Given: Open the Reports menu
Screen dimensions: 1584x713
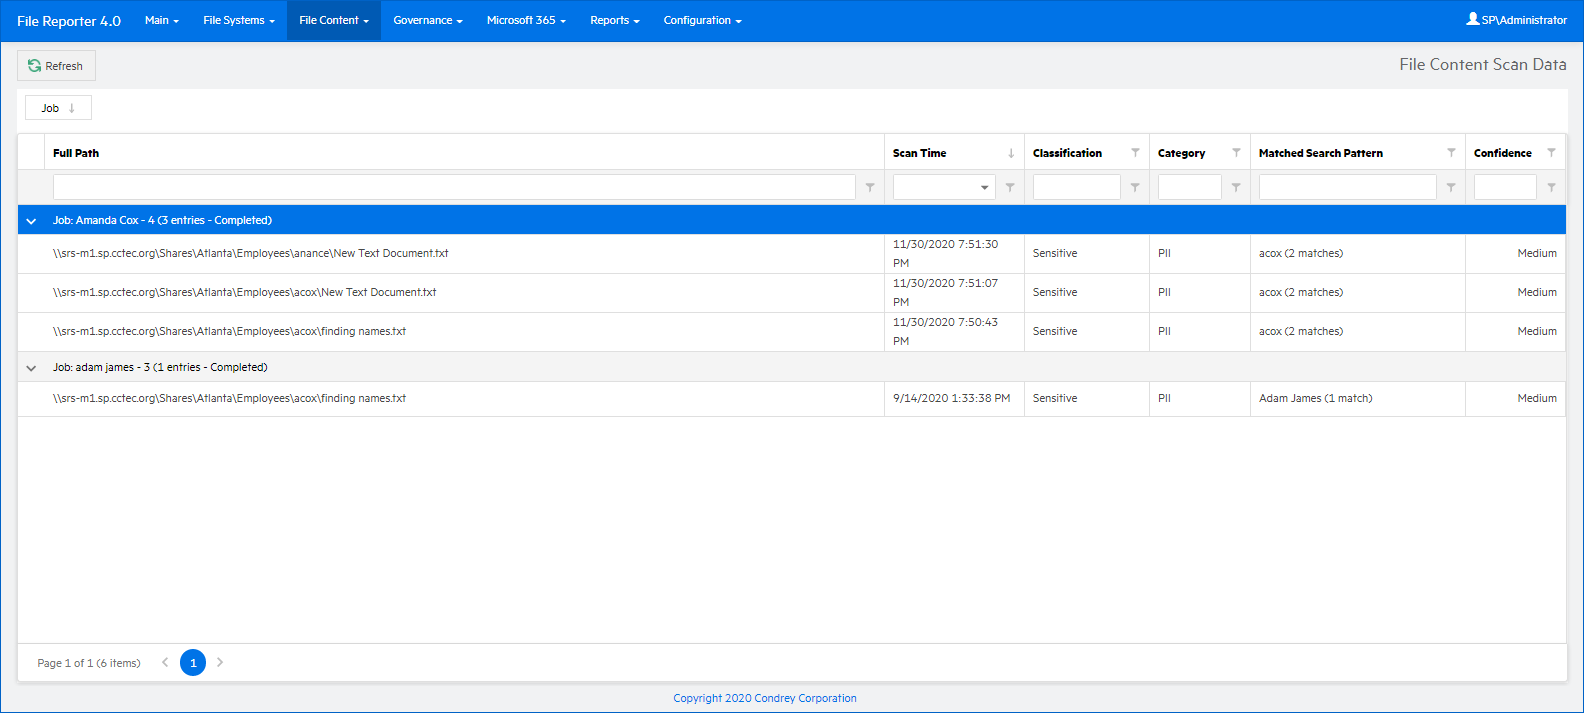Looking at the screenshot, I should click(x=614, y=20).
